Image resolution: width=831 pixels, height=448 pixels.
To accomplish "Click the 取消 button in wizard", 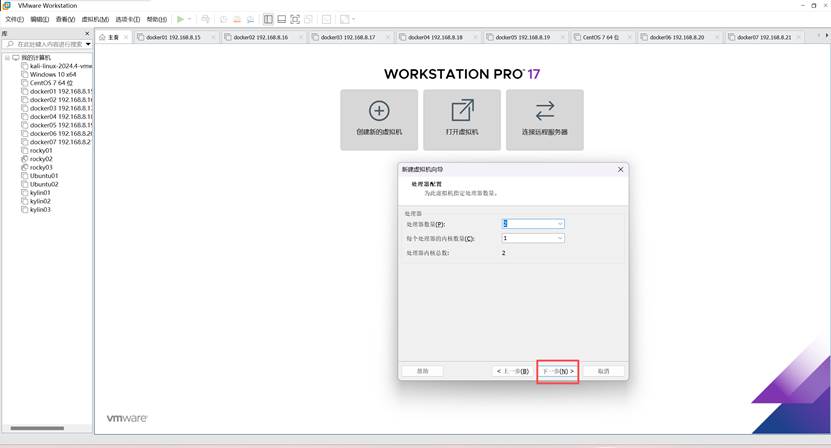I will tap(604, 371).
